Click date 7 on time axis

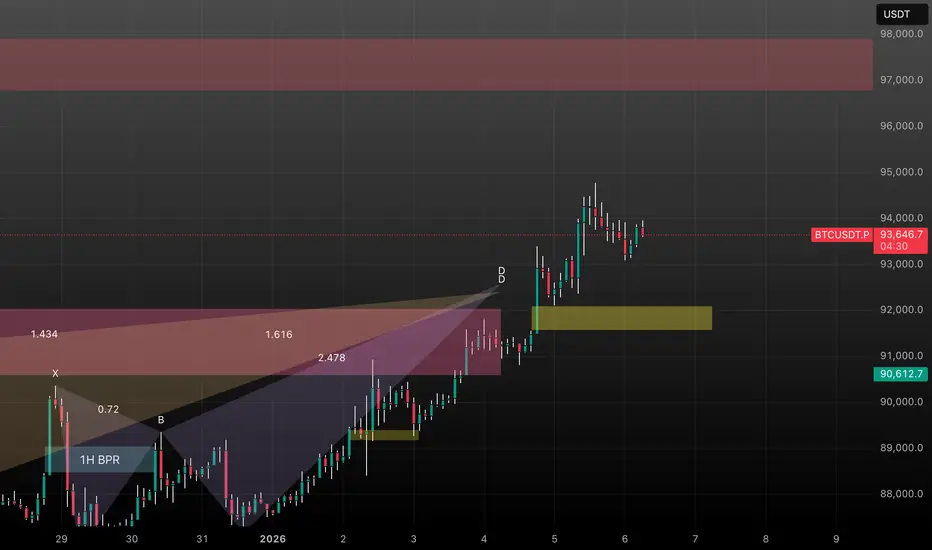click(x=695, y=539)
